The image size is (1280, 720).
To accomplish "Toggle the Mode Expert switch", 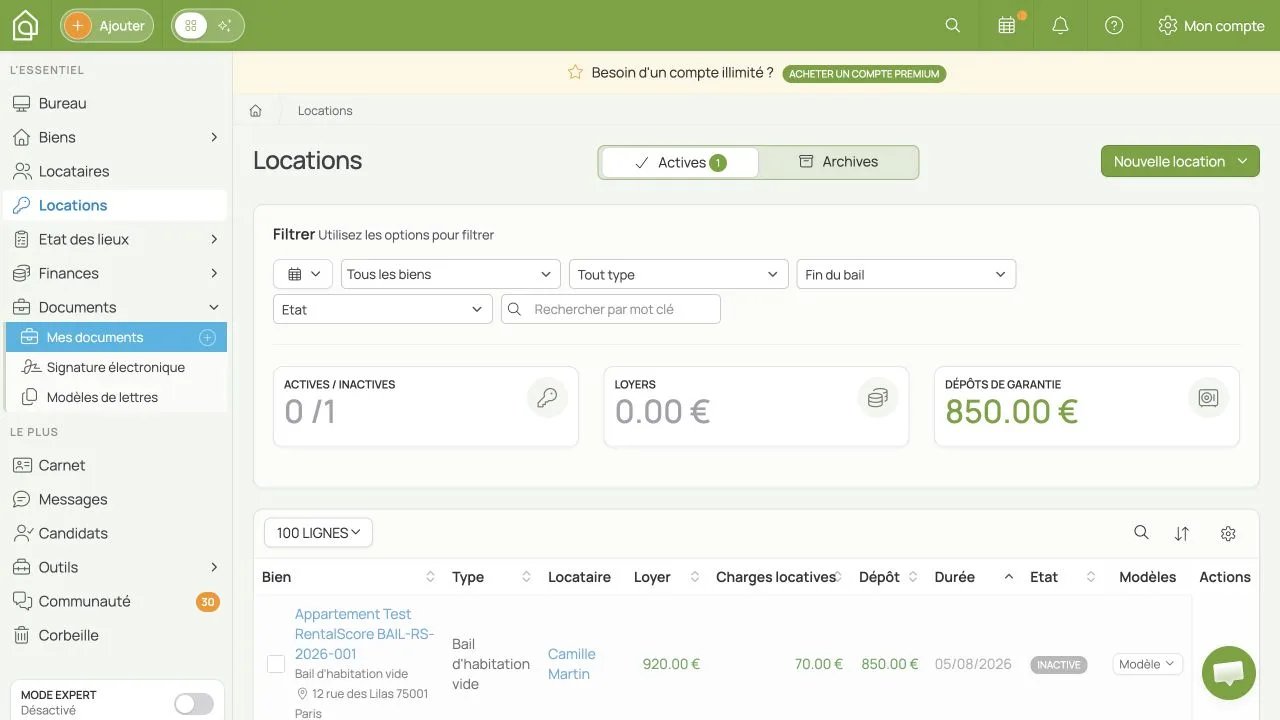I will [194, 704].
